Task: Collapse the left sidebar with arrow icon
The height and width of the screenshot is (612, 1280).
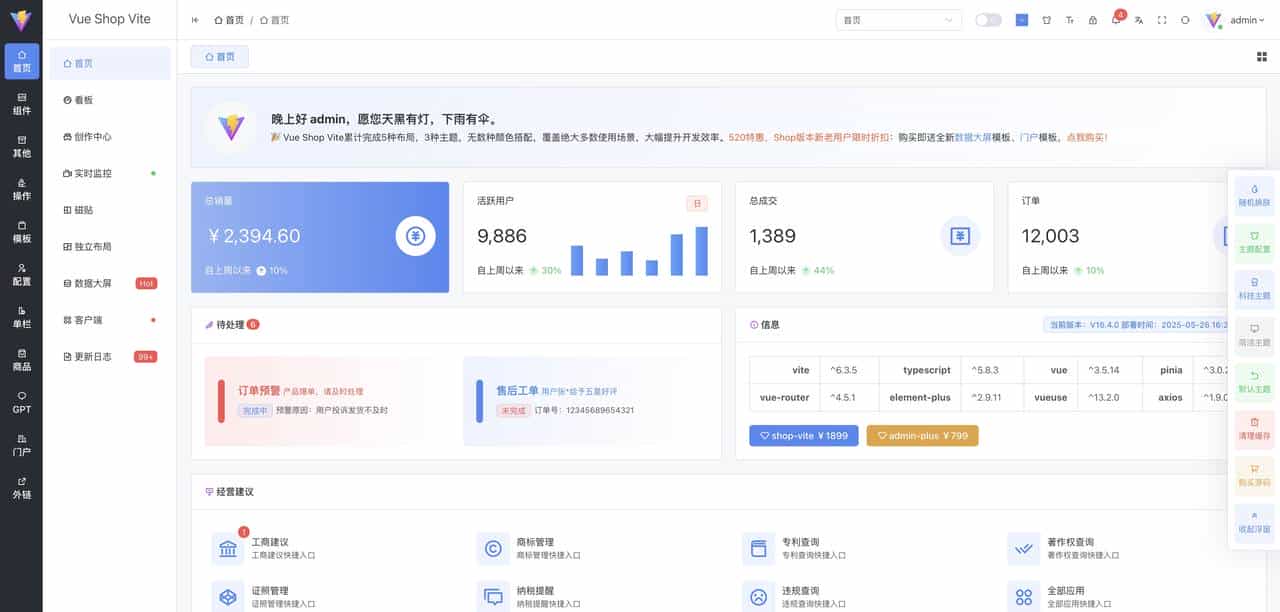Action: pyautogui.click(x=193, y=19)
